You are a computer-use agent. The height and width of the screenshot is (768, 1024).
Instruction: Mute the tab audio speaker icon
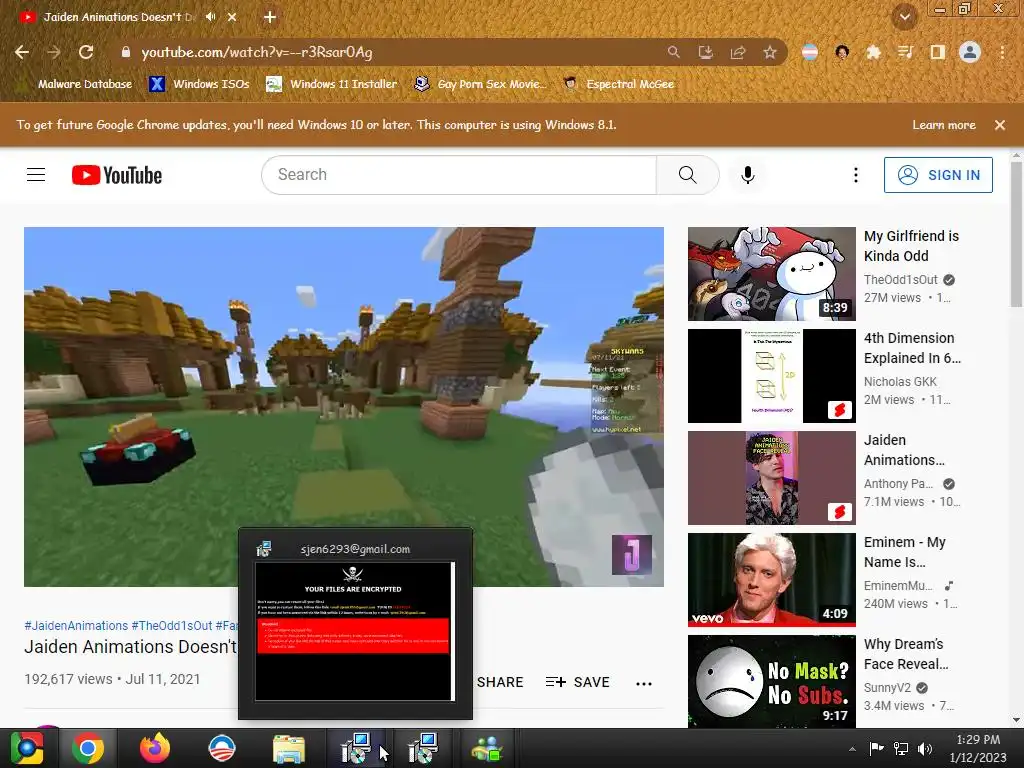click(210, 17)
